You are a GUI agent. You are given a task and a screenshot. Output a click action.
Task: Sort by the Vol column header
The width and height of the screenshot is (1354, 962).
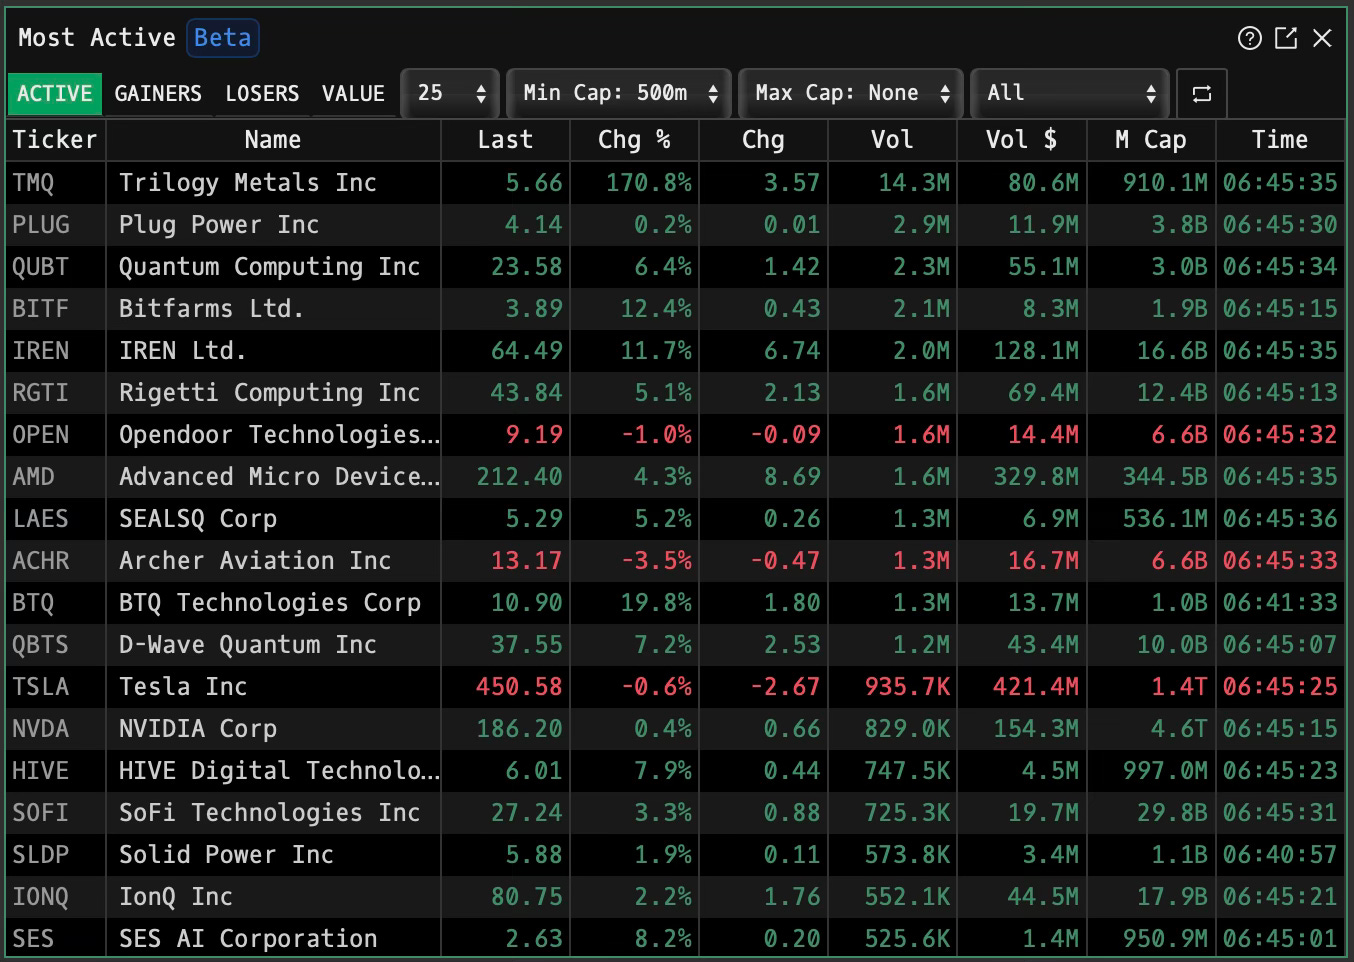[x=892, y=140]
